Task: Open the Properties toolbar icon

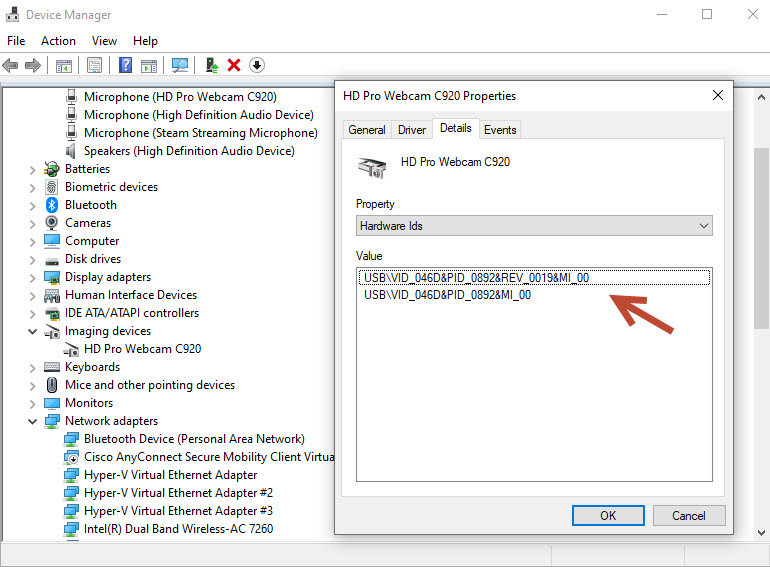Action: [x=94, y=65]
